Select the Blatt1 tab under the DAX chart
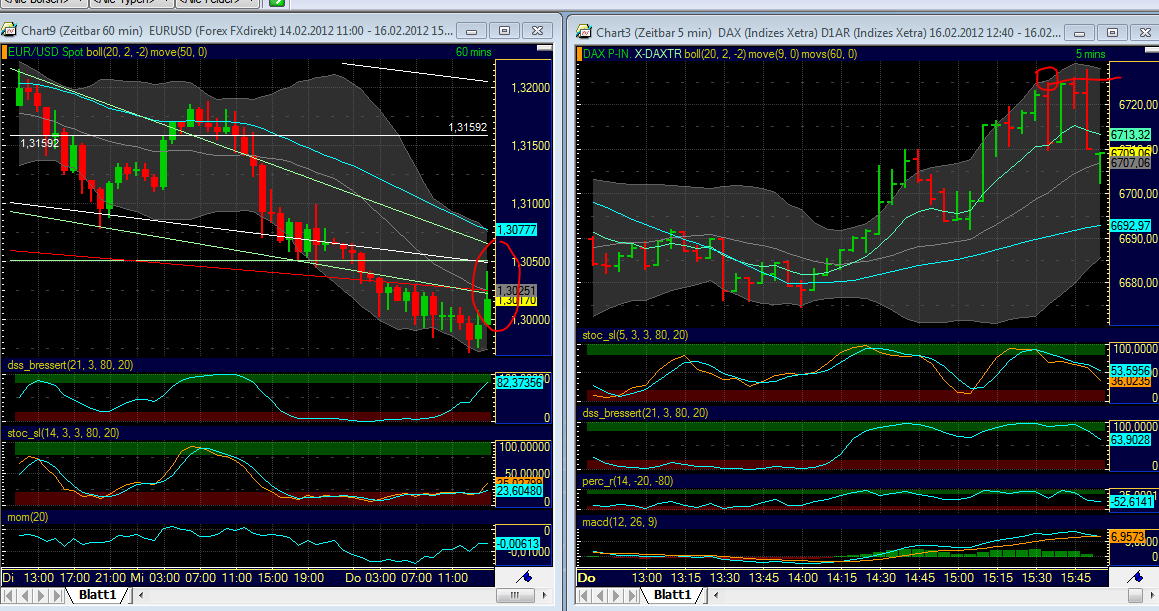This screenshot has height=611, width=1159. (672, 594)
